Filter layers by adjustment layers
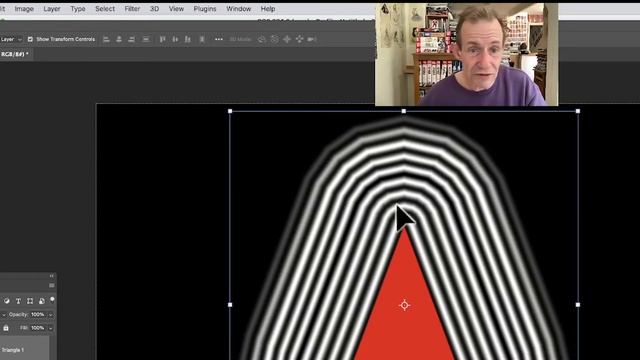 tap(7, 301)
